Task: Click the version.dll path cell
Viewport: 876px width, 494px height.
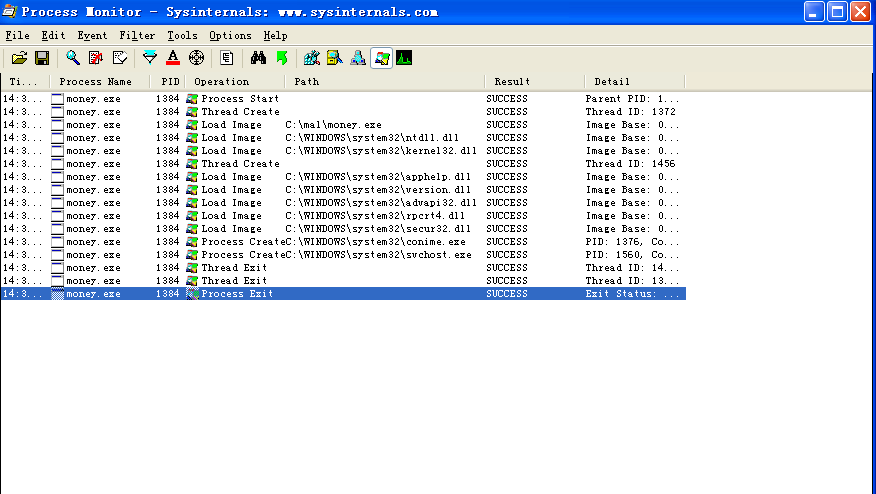Action: point(378,190)
